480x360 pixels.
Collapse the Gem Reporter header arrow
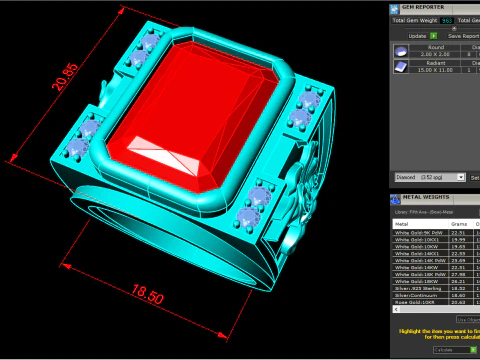pos(454,29)
